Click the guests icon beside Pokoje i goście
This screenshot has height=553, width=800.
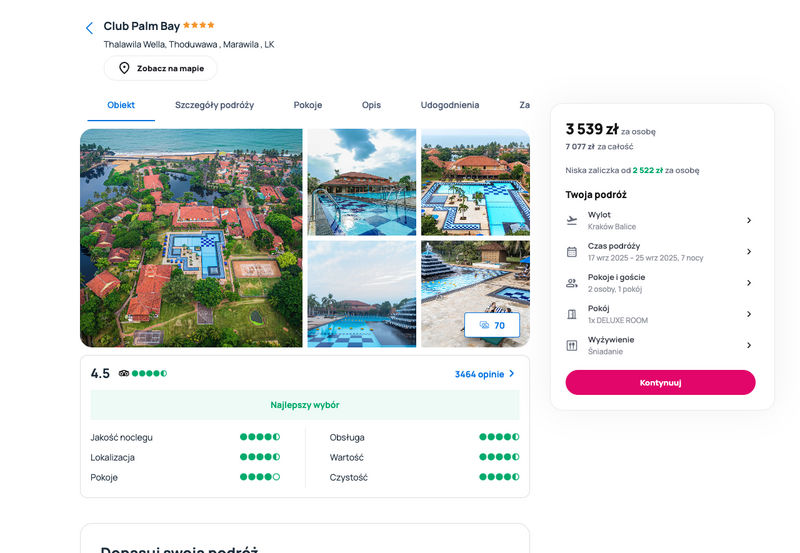(572, 283)
